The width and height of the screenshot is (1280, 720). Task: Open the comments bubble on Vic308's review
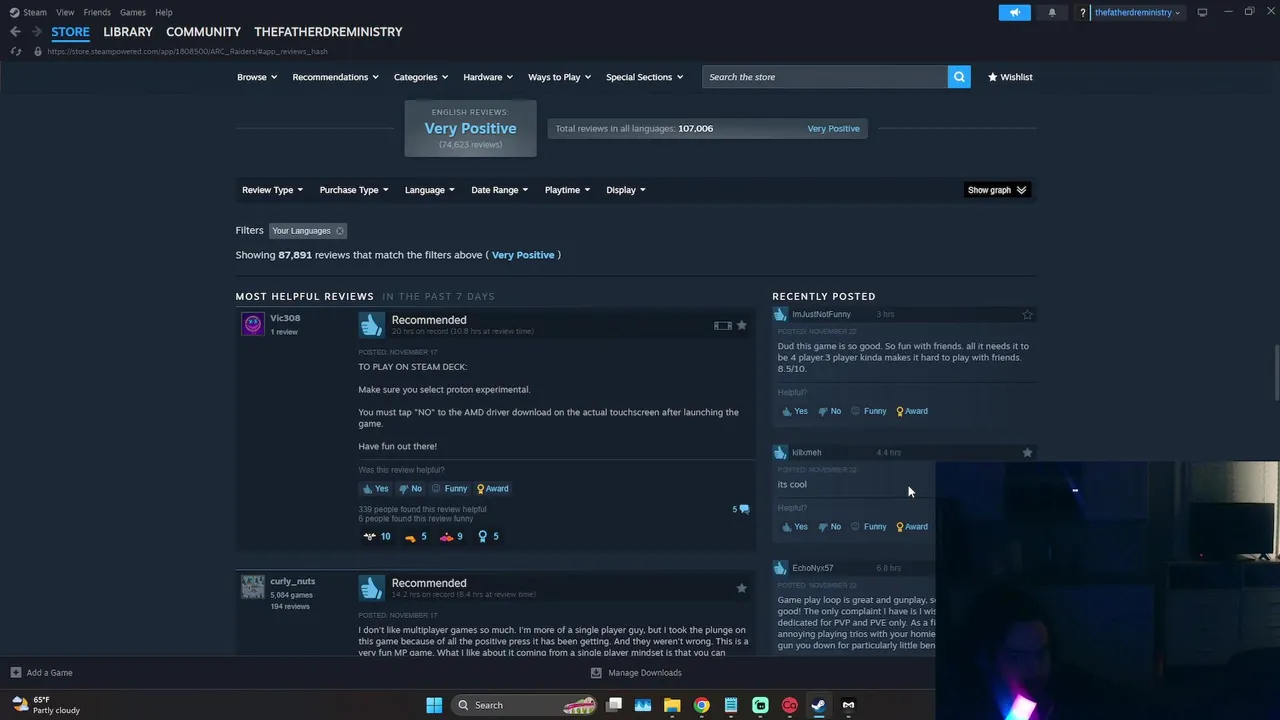[741, 509]
